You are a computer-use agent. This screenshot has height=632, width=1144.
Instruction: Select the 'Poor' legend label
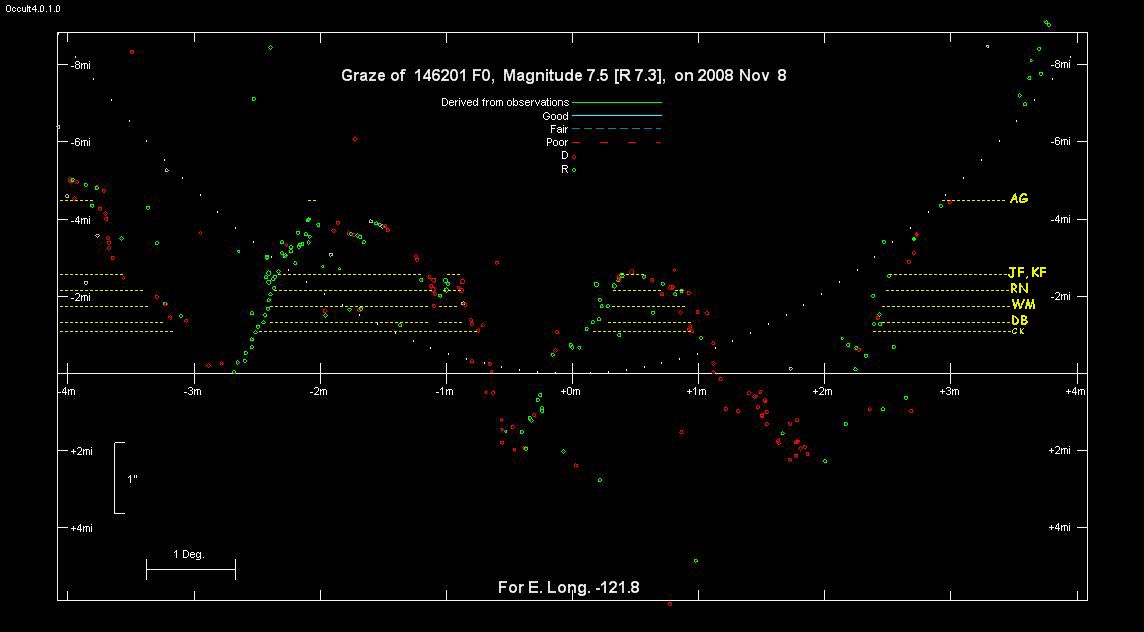[x=557, y=142]
